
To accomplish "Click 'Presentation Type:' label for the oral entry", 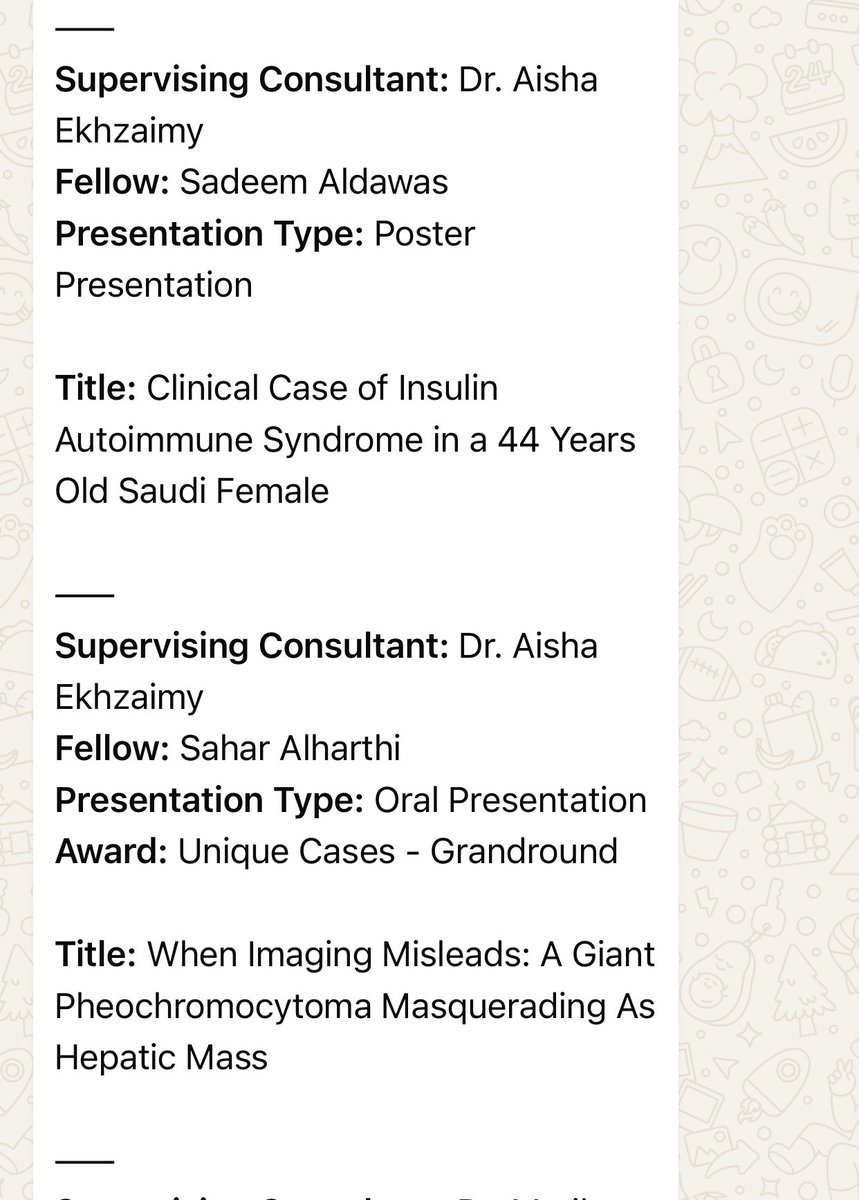I will pos(210,801).
